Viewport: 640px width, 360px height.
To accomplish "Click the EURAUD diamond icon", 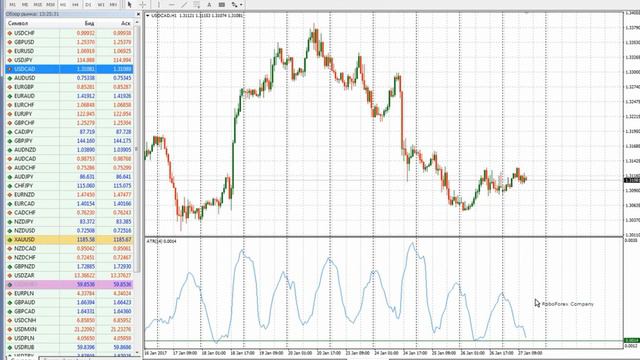I will pyautogui.click(x=10, y=96).
